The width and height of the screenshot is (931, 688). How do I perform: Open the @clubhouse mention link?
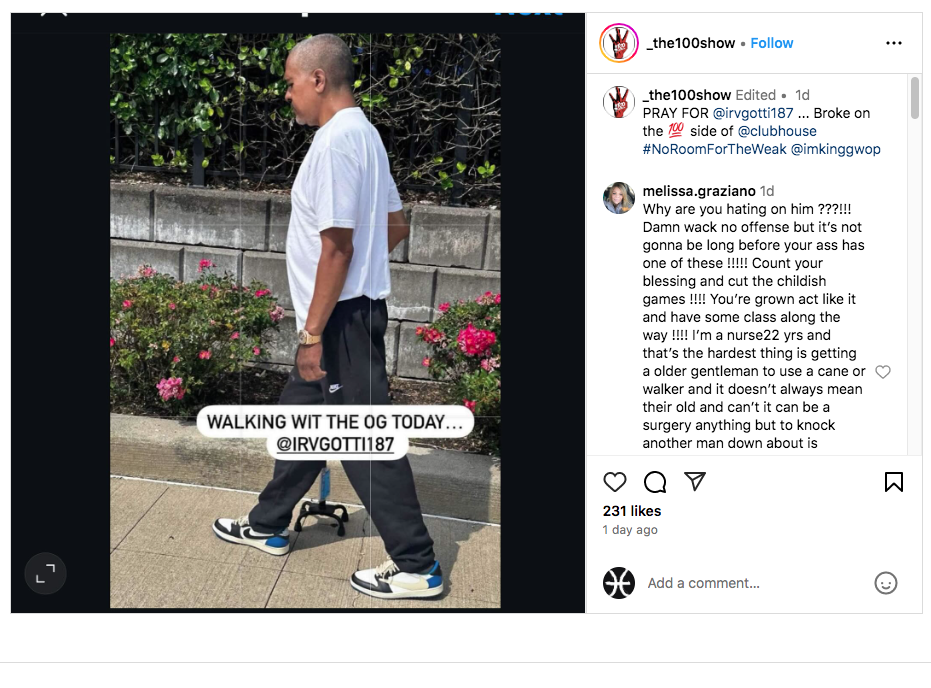[x=777, y=131]
